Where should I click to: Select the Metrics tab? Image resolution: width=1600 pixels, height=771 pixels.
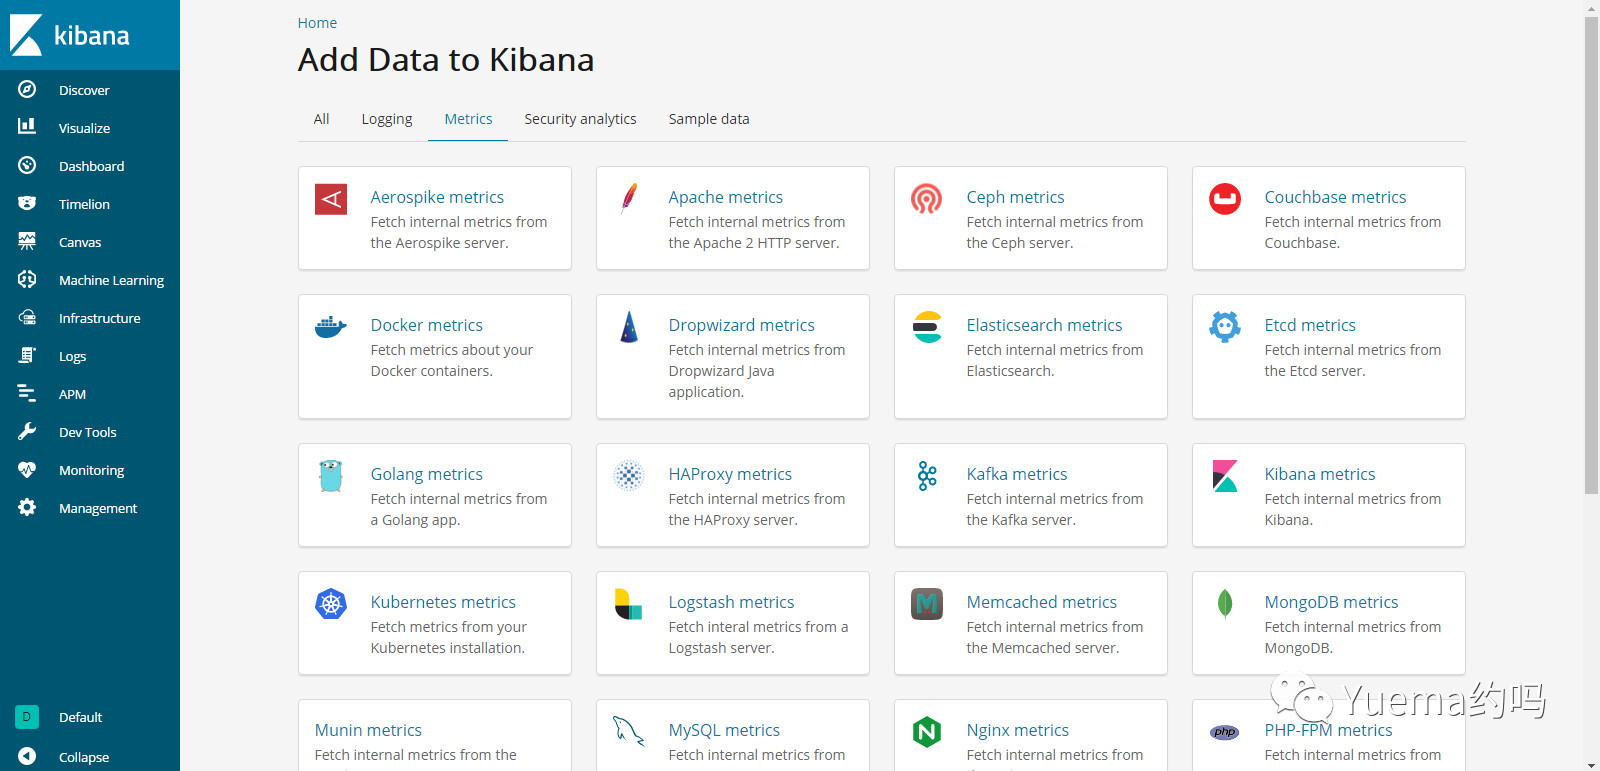[468, 119]
